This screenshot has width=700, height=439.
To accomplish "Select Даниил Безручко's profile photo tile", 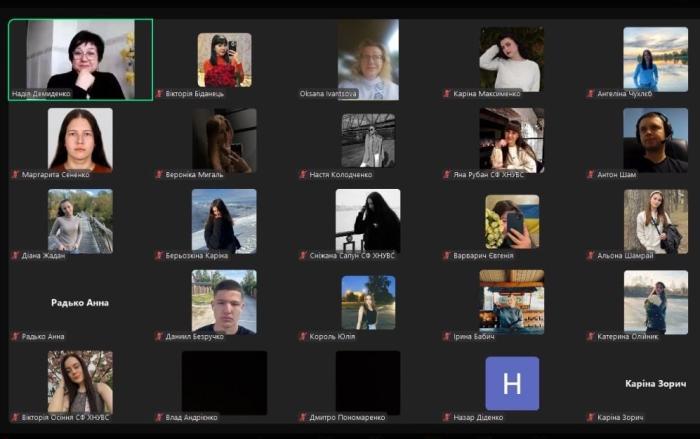I will coord(224,302).
